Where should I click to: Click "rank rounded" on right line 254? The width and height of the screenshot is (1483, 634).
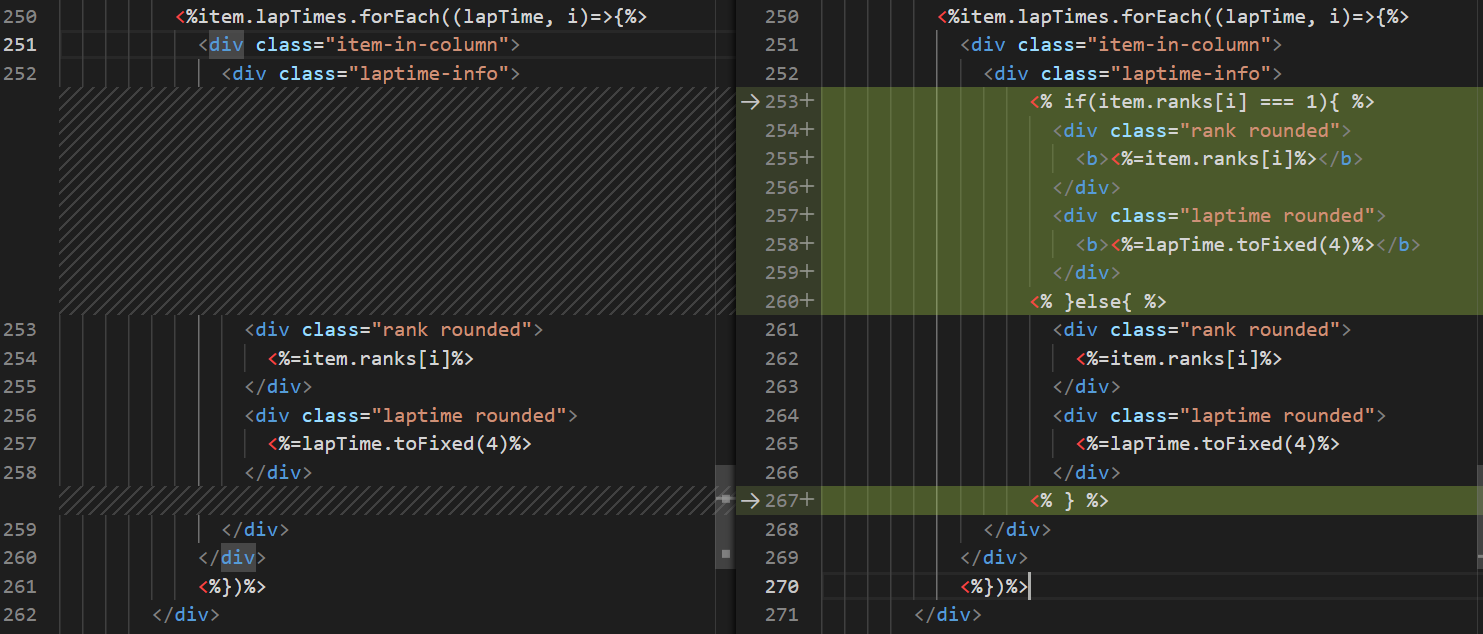point(1260,130)
